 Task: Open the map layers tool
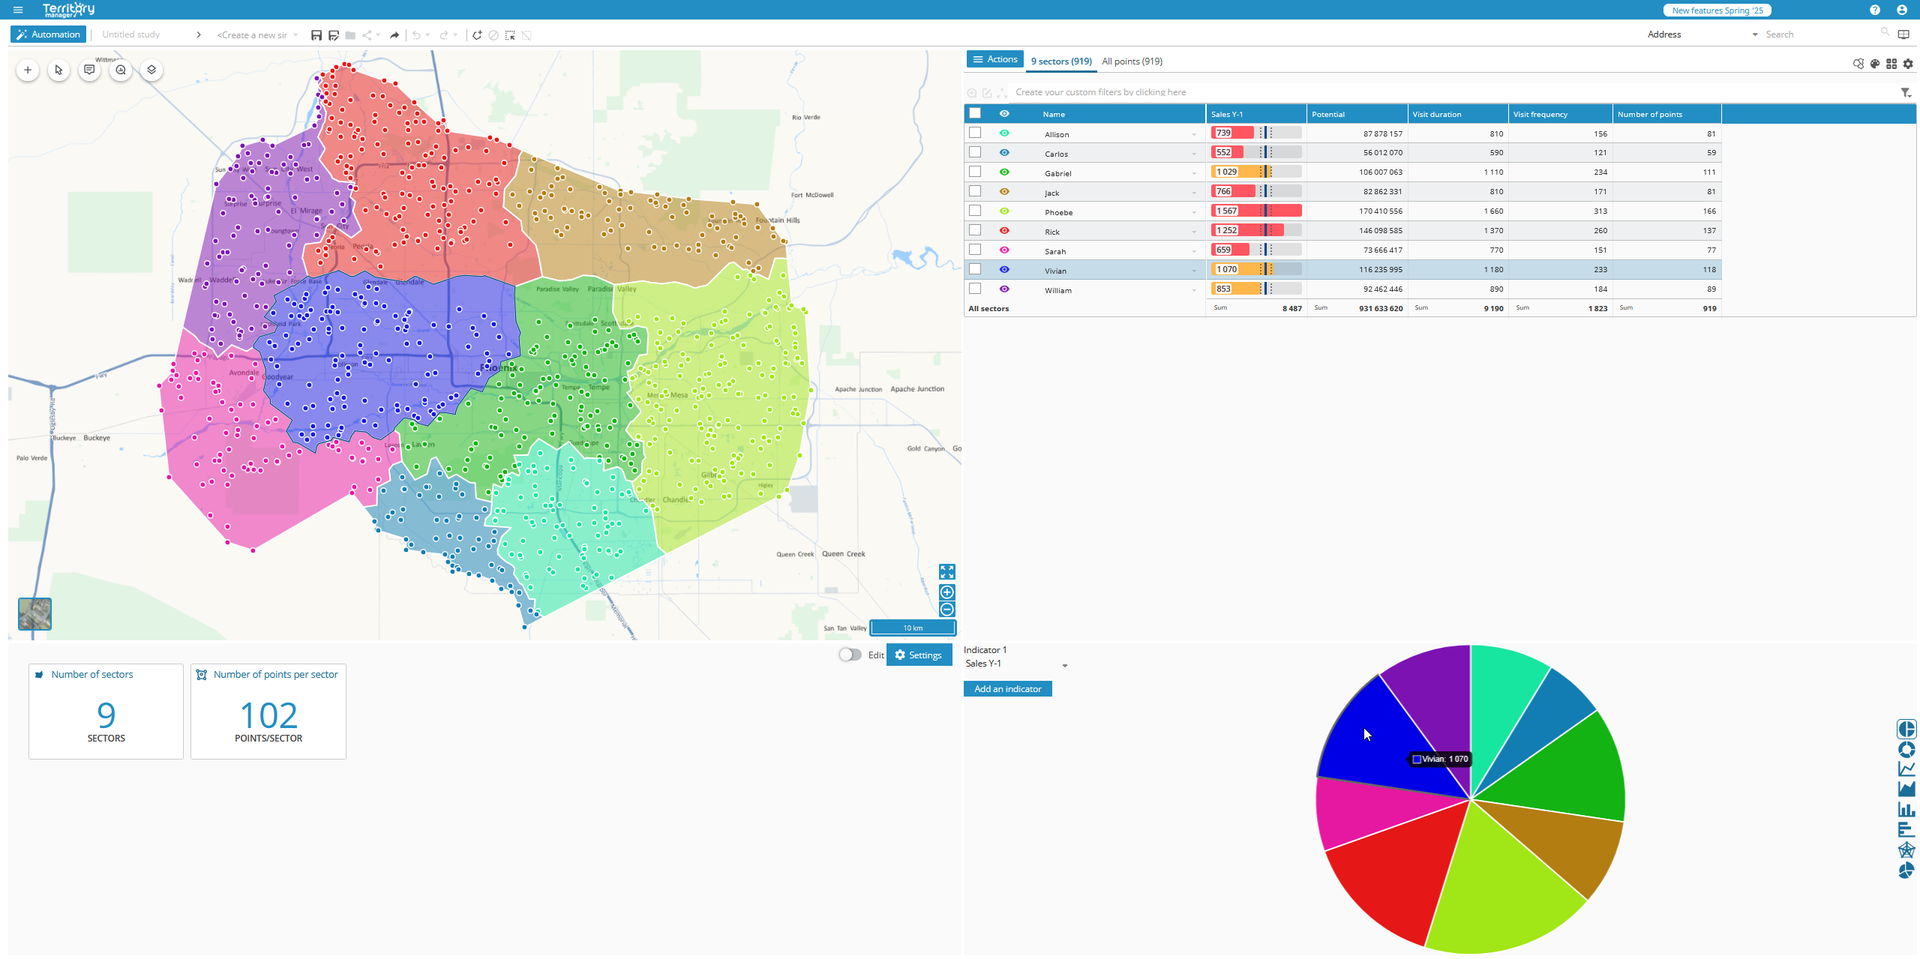click(x=152, y=70)
